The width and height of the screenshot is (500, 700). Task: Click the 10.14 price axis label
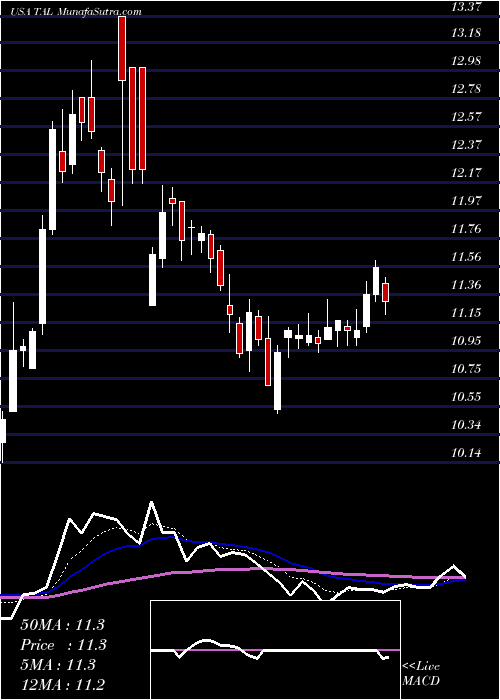click(x=468, y=453)
